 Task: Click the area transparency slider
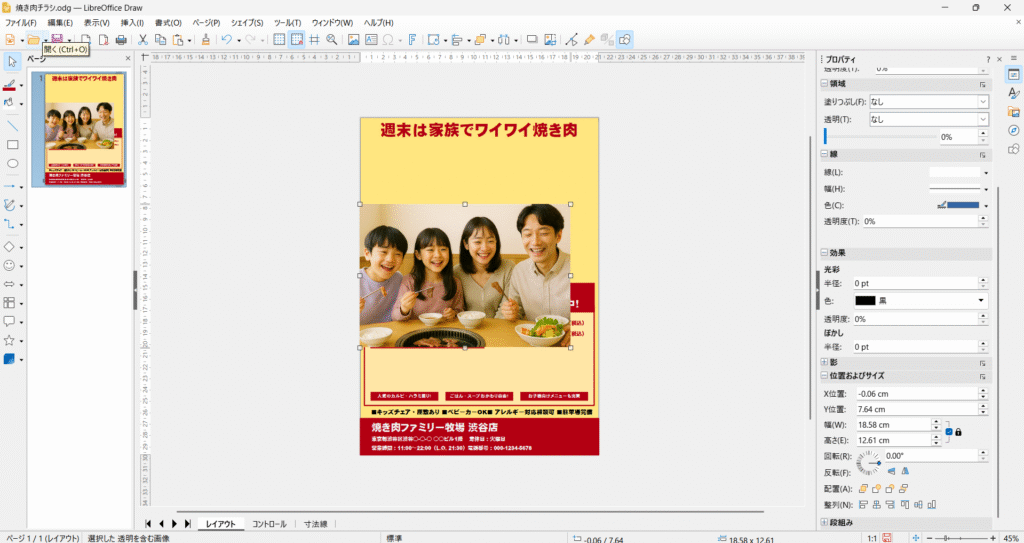pos(880,137)
